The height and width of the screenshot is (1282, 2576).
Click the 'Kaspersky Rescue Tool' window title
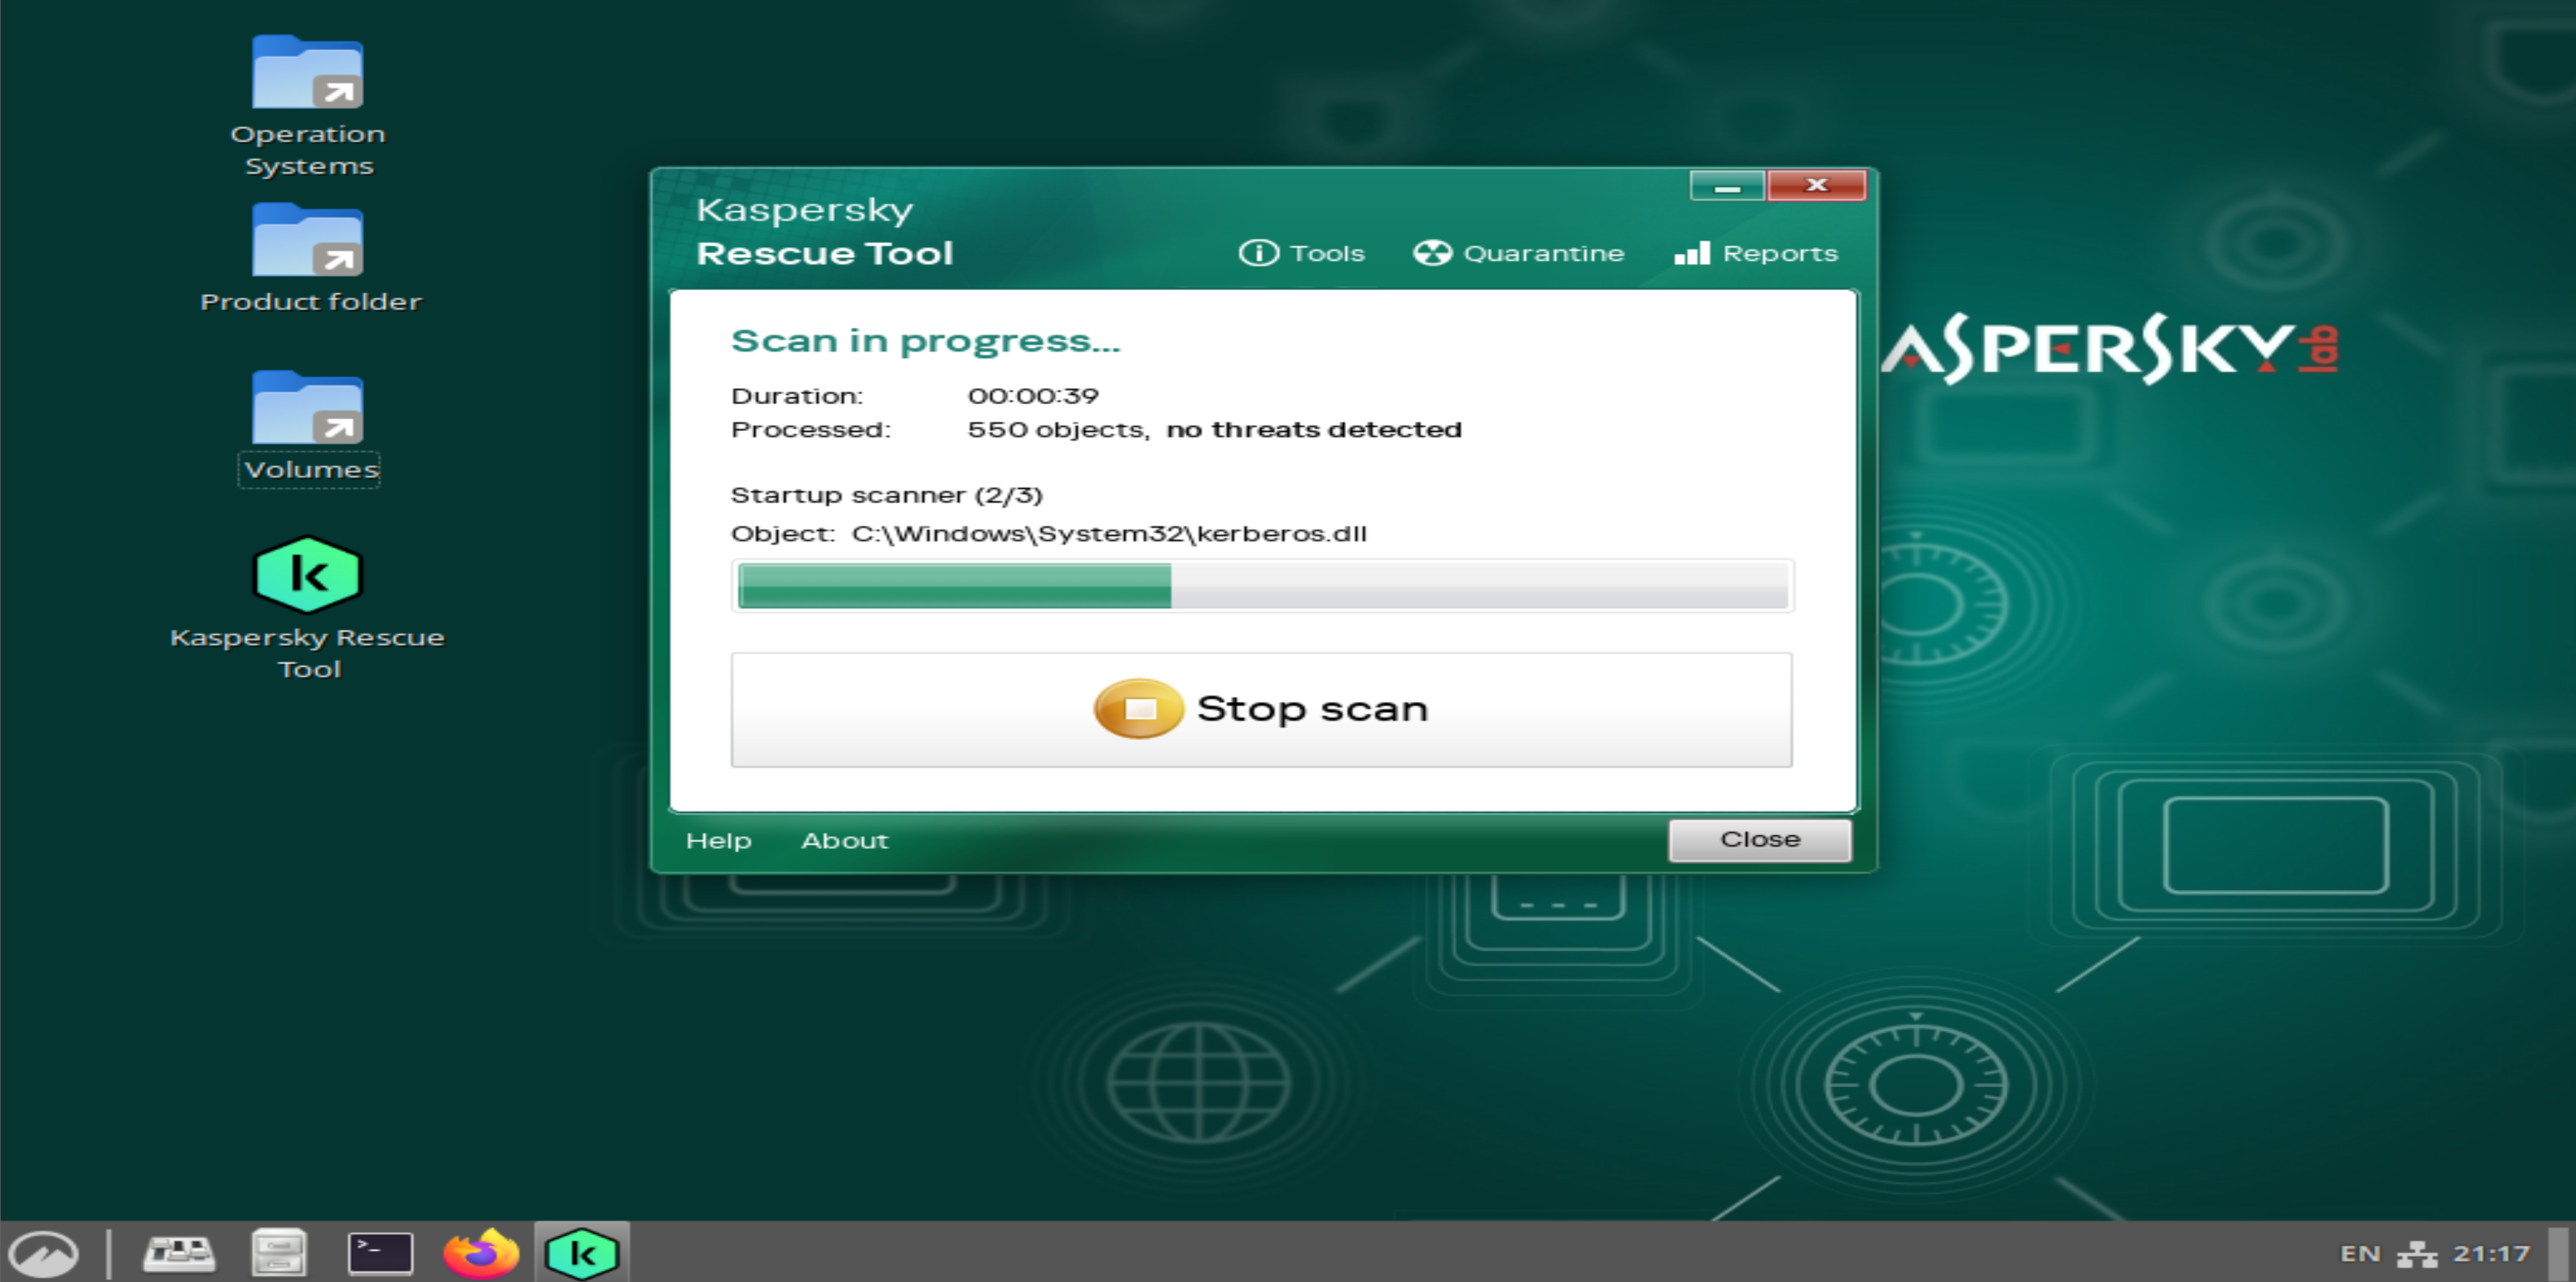pyautogui.click(x=825, y=232)
